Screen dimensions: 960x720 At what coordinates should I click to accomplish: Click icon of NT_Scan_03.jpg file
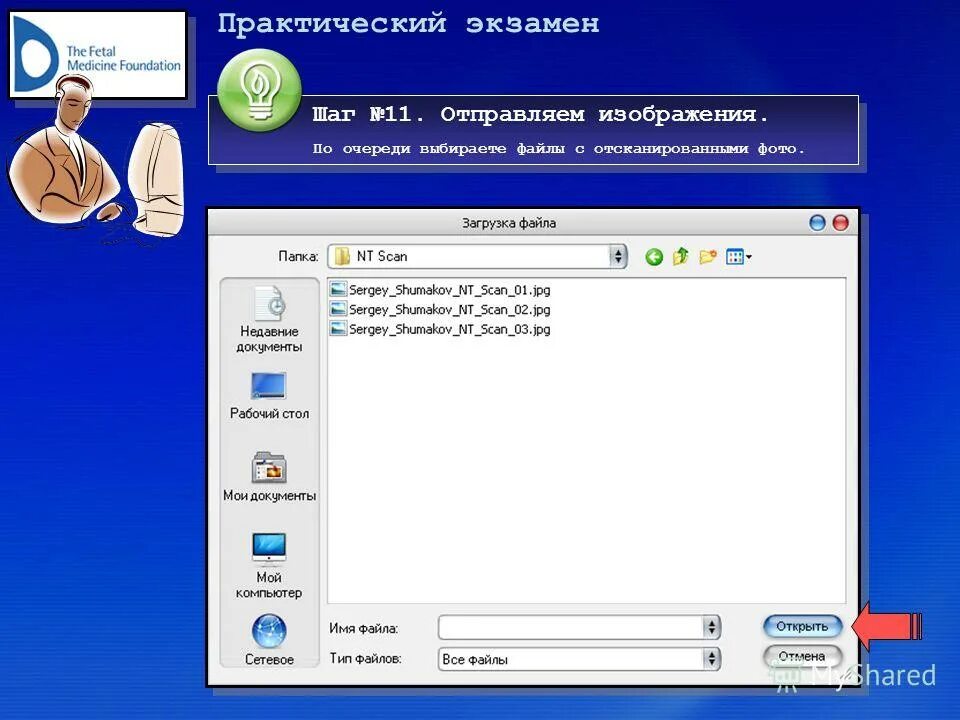[x=338, y=328]
